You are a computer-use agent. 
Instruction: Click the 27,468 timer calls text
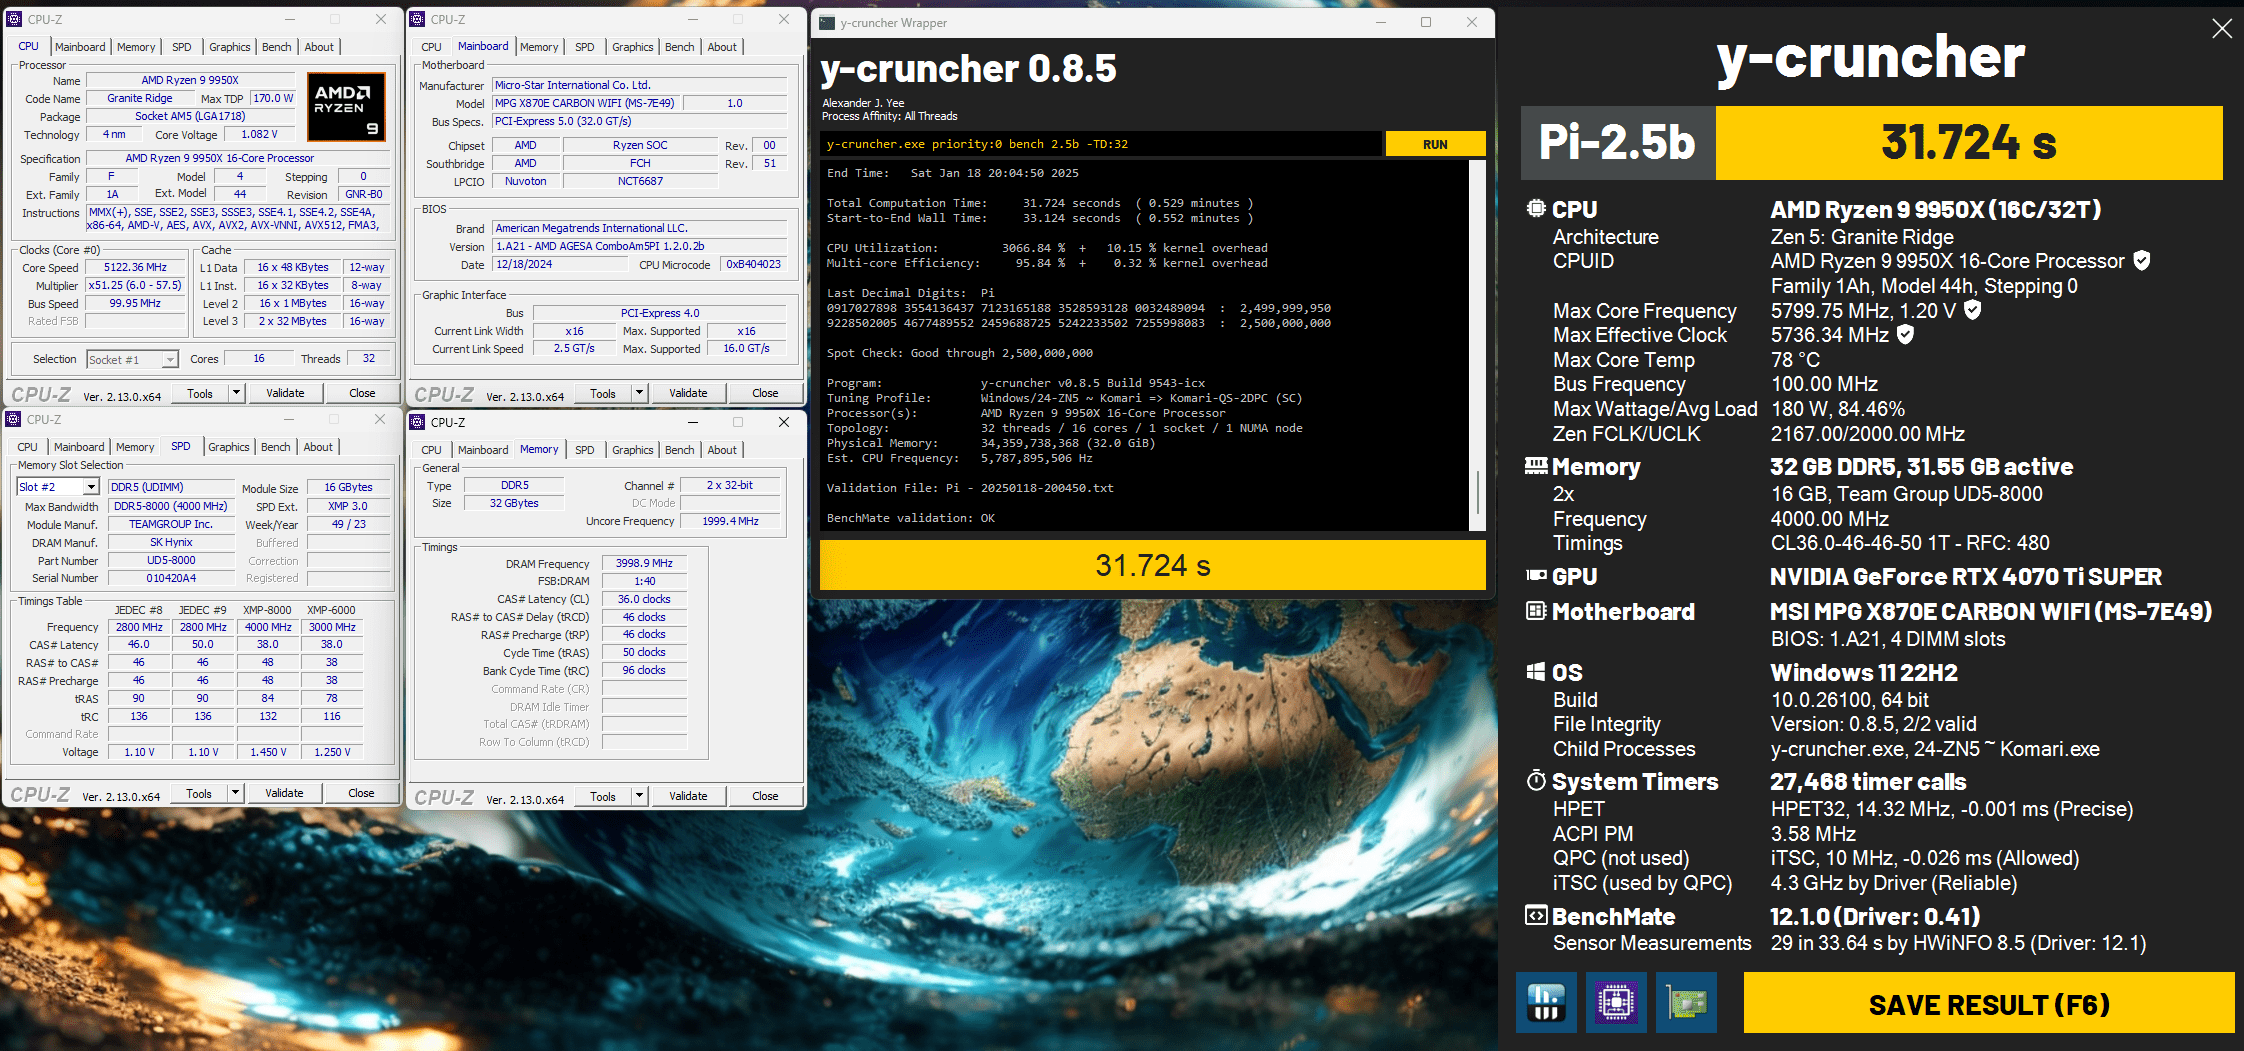click(1868, 782)
